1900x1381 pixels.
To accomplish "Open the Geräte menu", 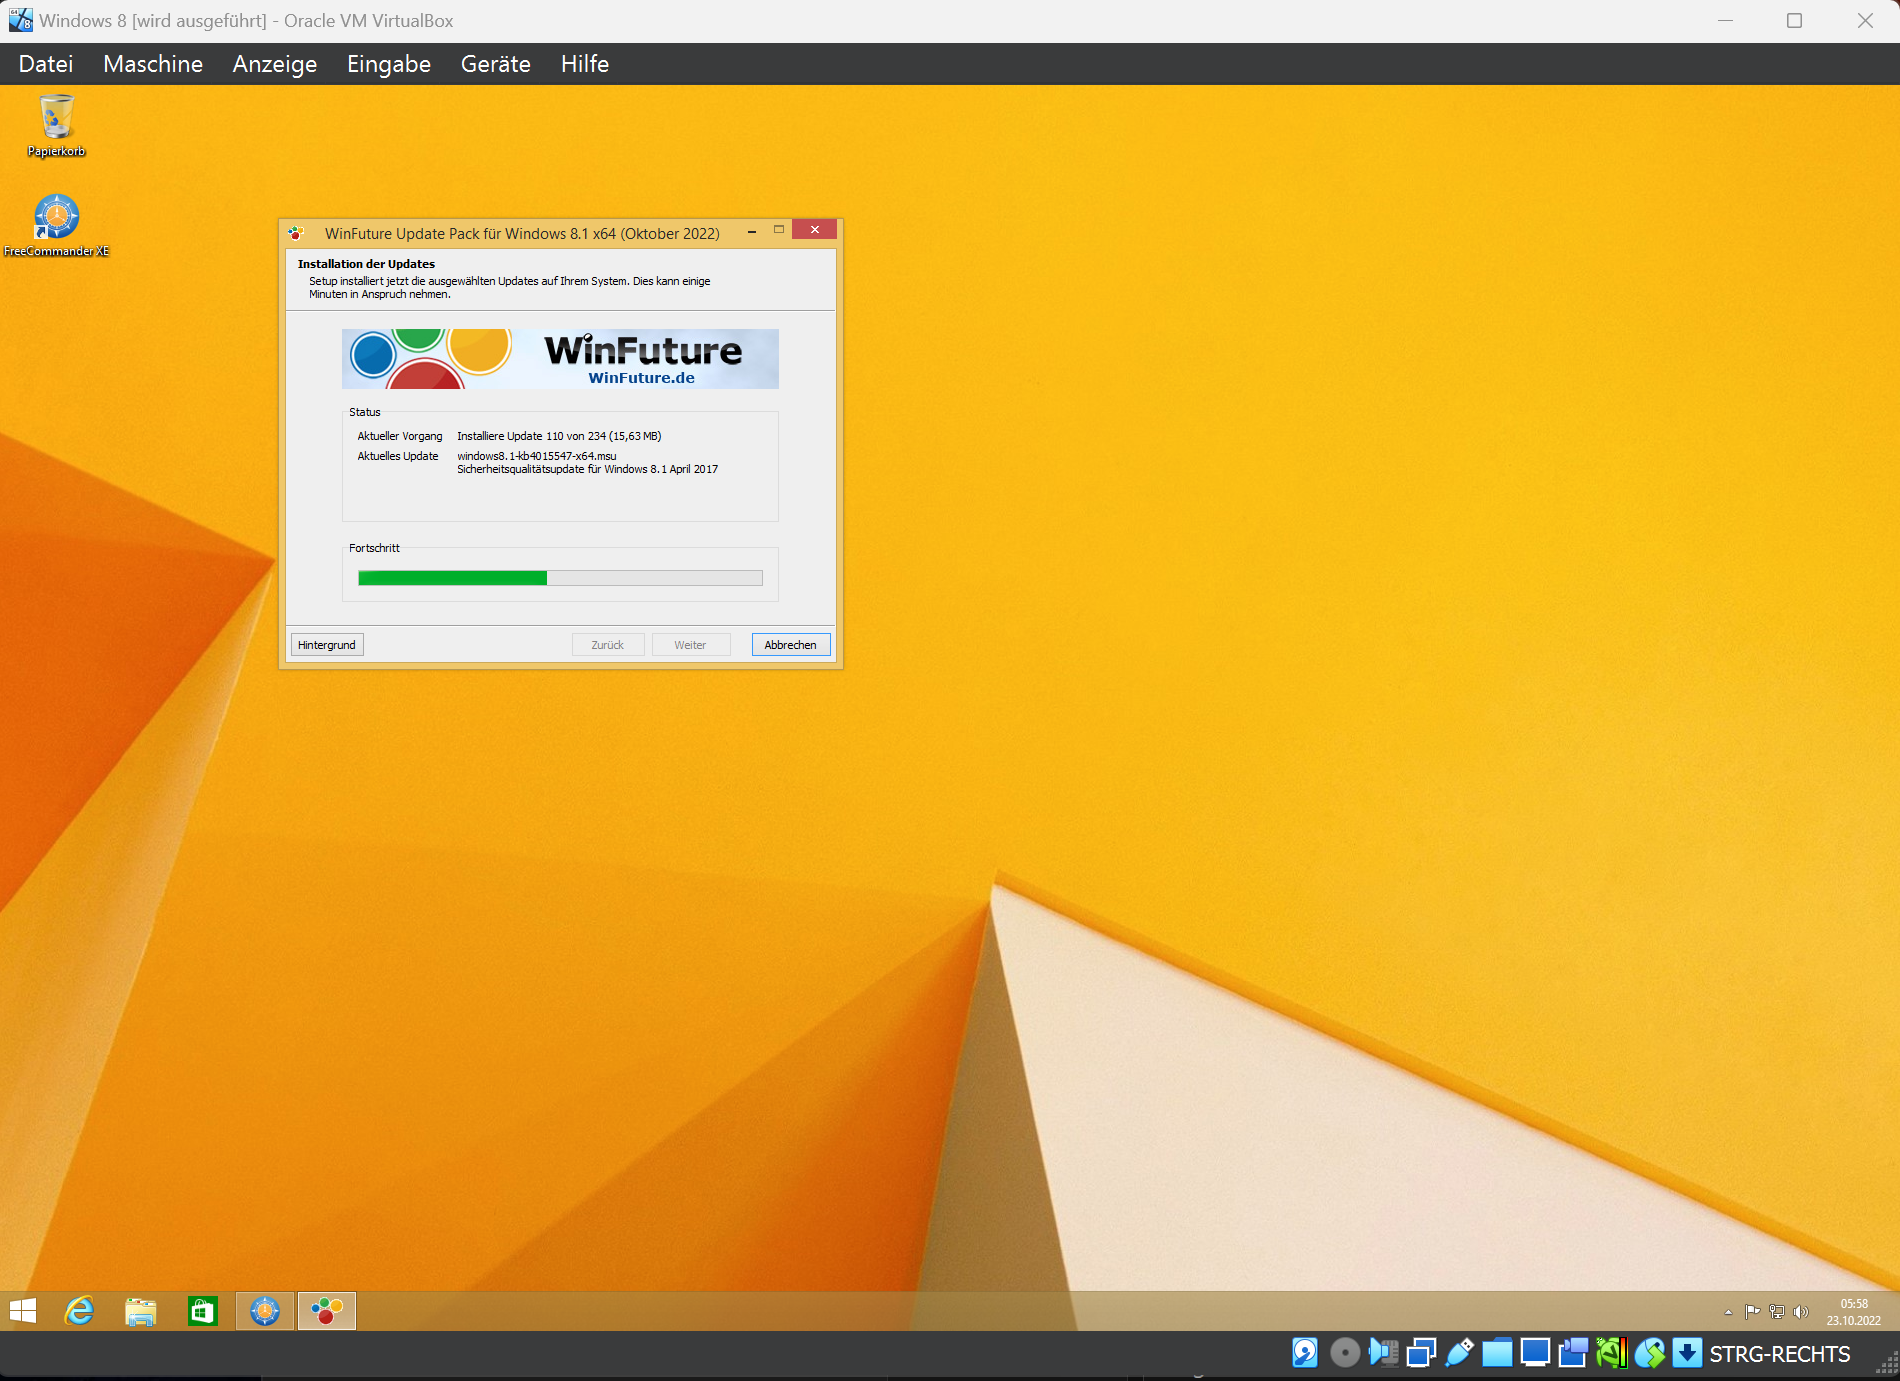I will point(496,64).
